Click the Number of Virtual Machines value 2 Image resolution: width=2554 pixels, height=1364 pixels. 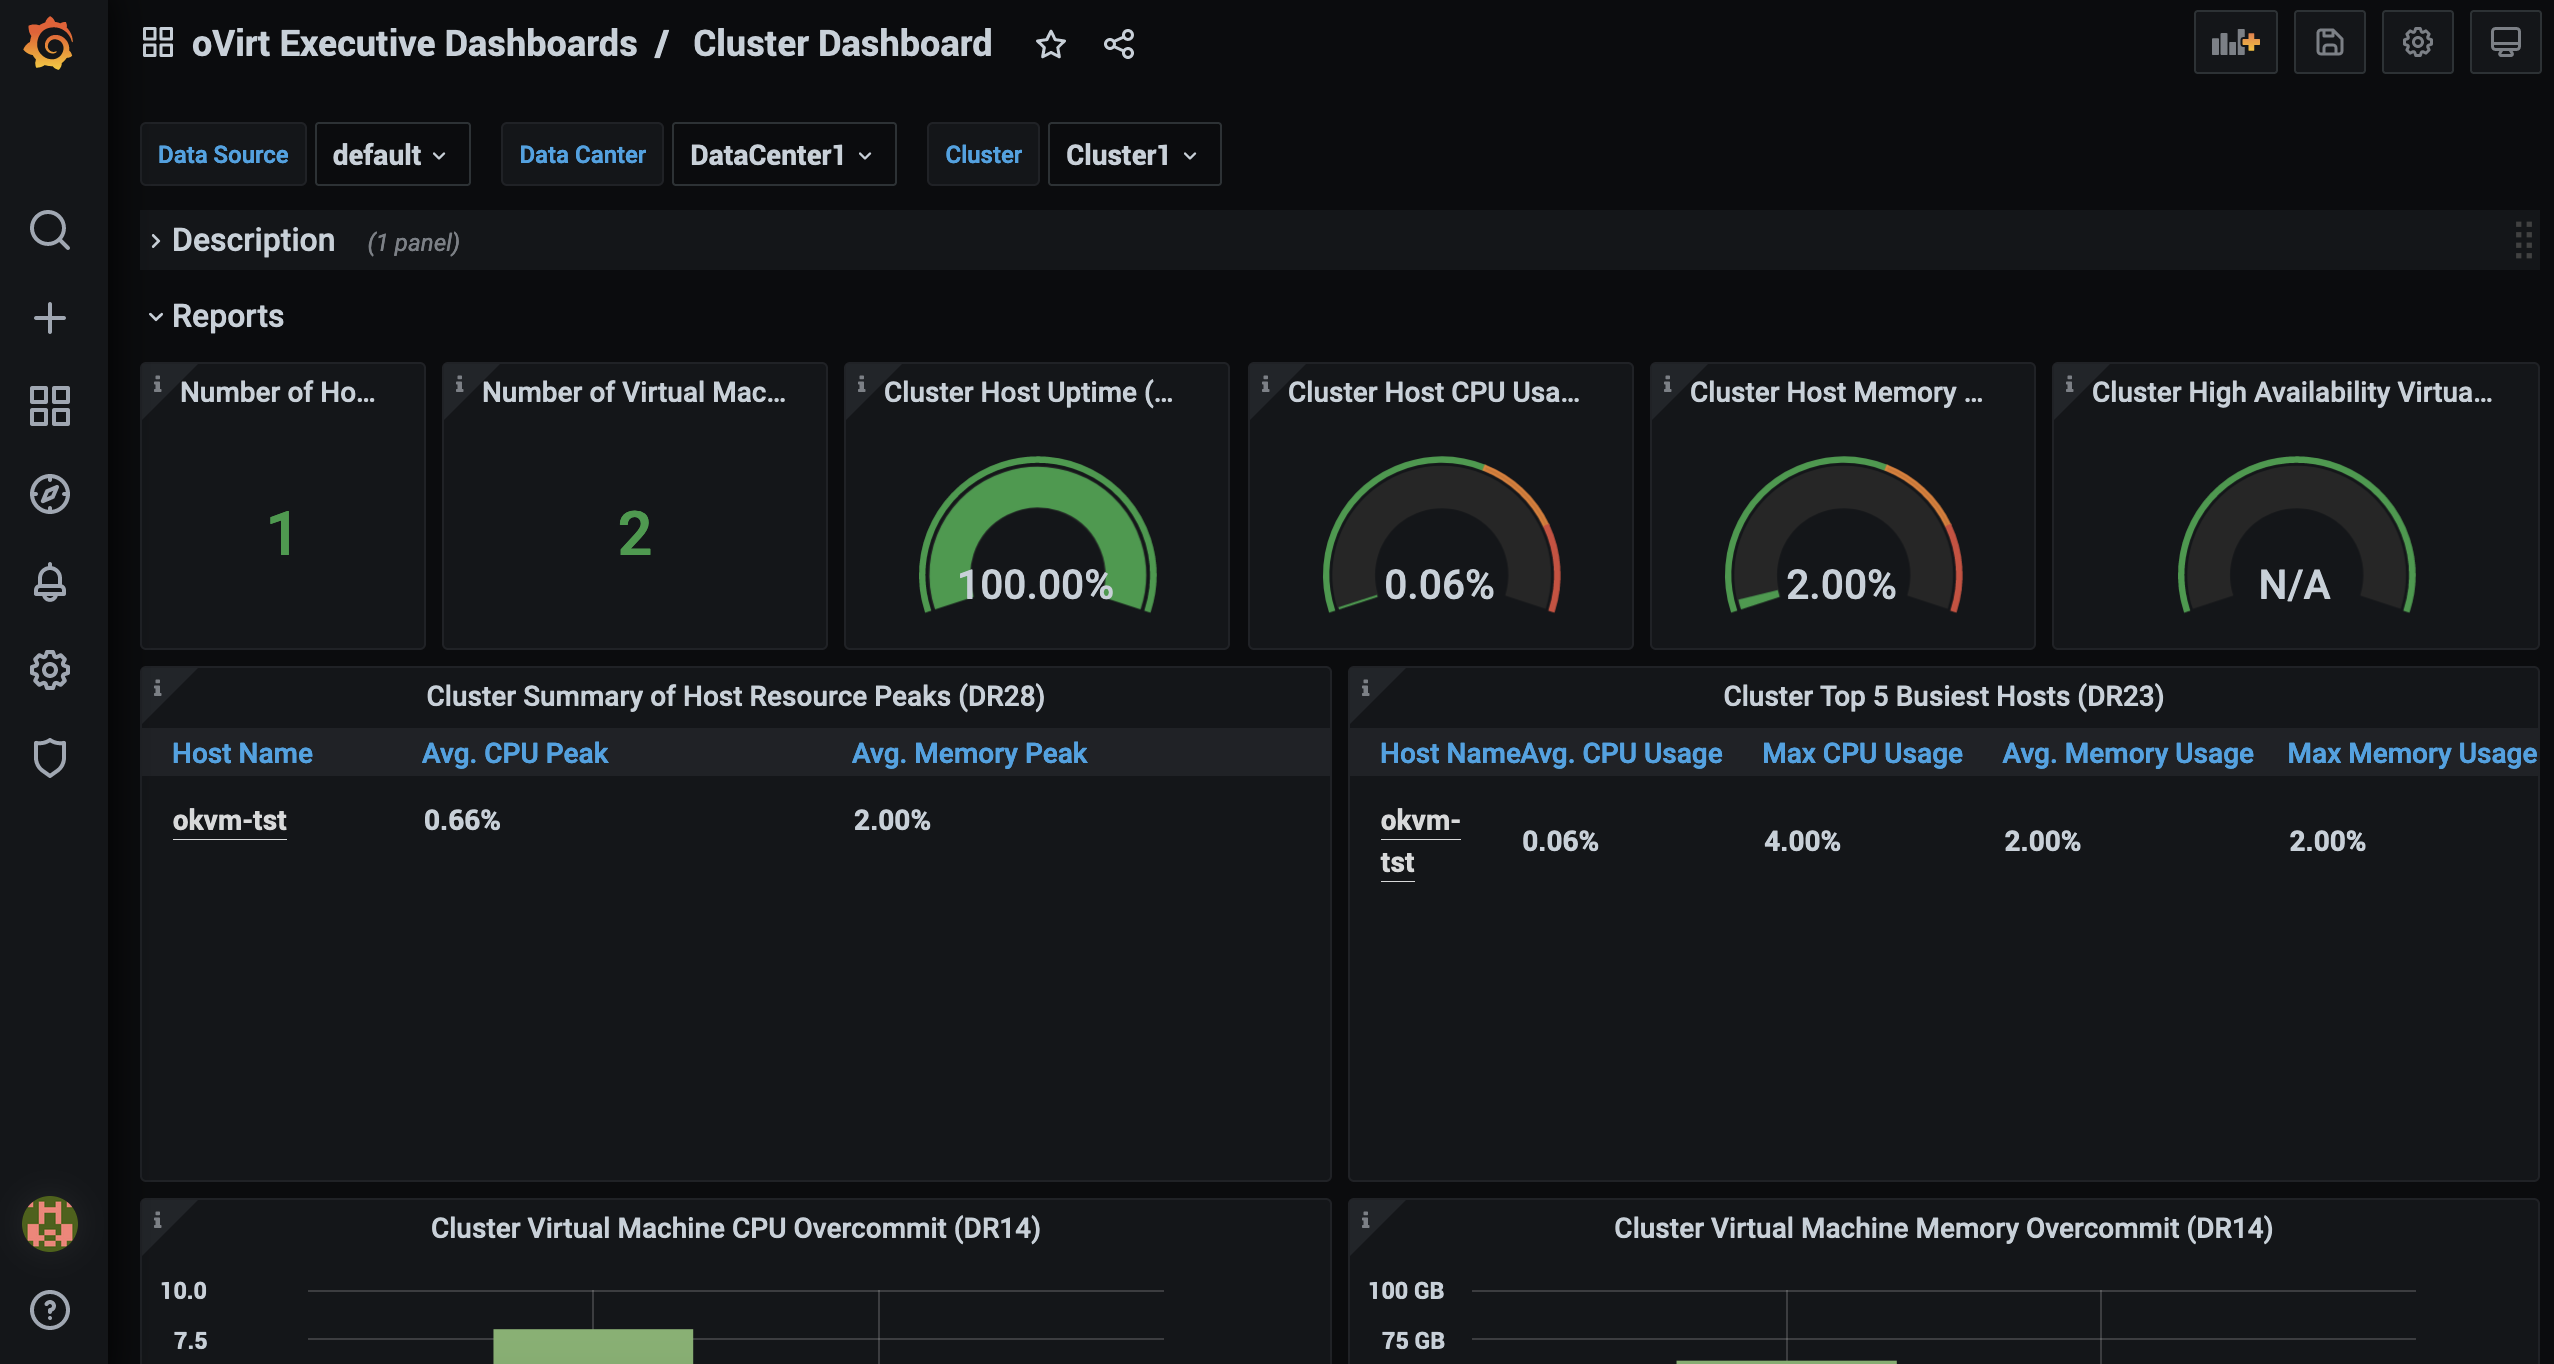(x=635, y=533)
